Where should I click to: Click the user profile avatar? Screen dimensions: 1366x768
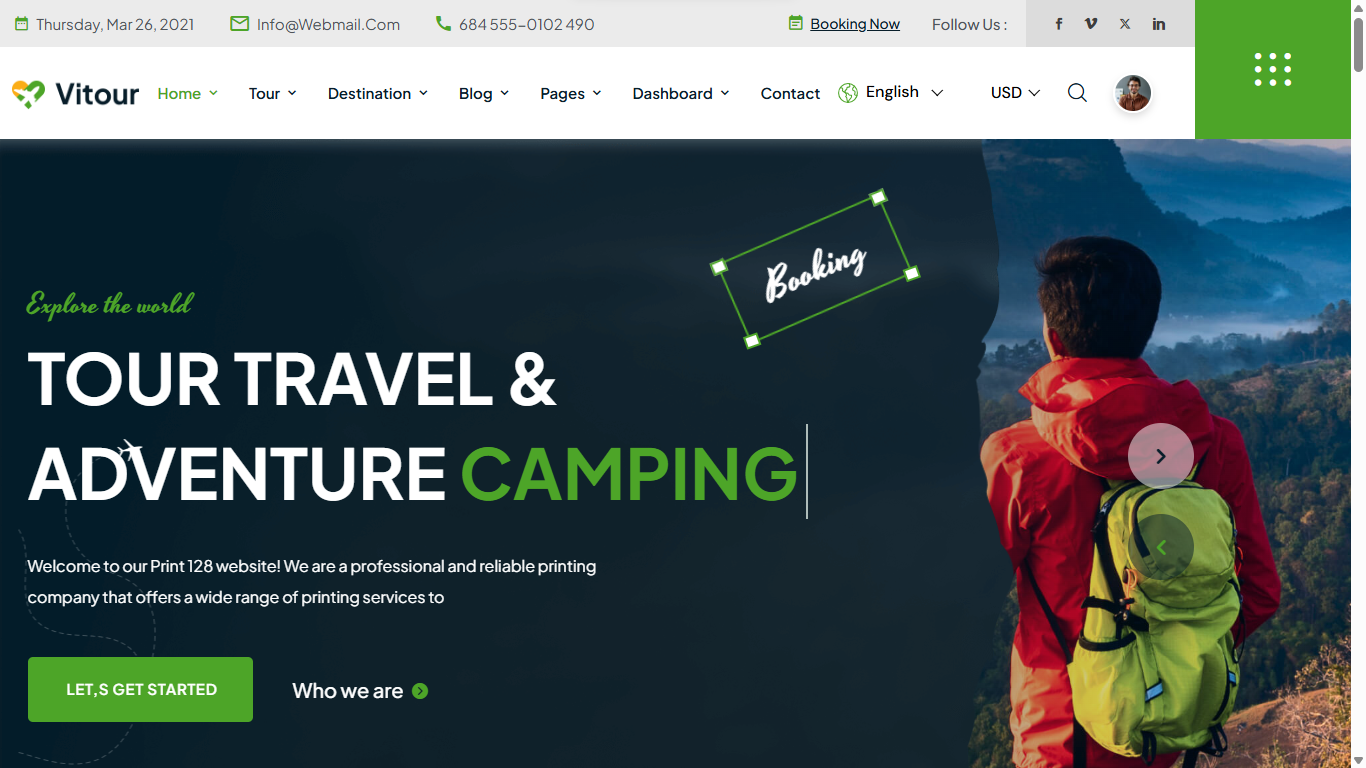[x=1133, y=93]
